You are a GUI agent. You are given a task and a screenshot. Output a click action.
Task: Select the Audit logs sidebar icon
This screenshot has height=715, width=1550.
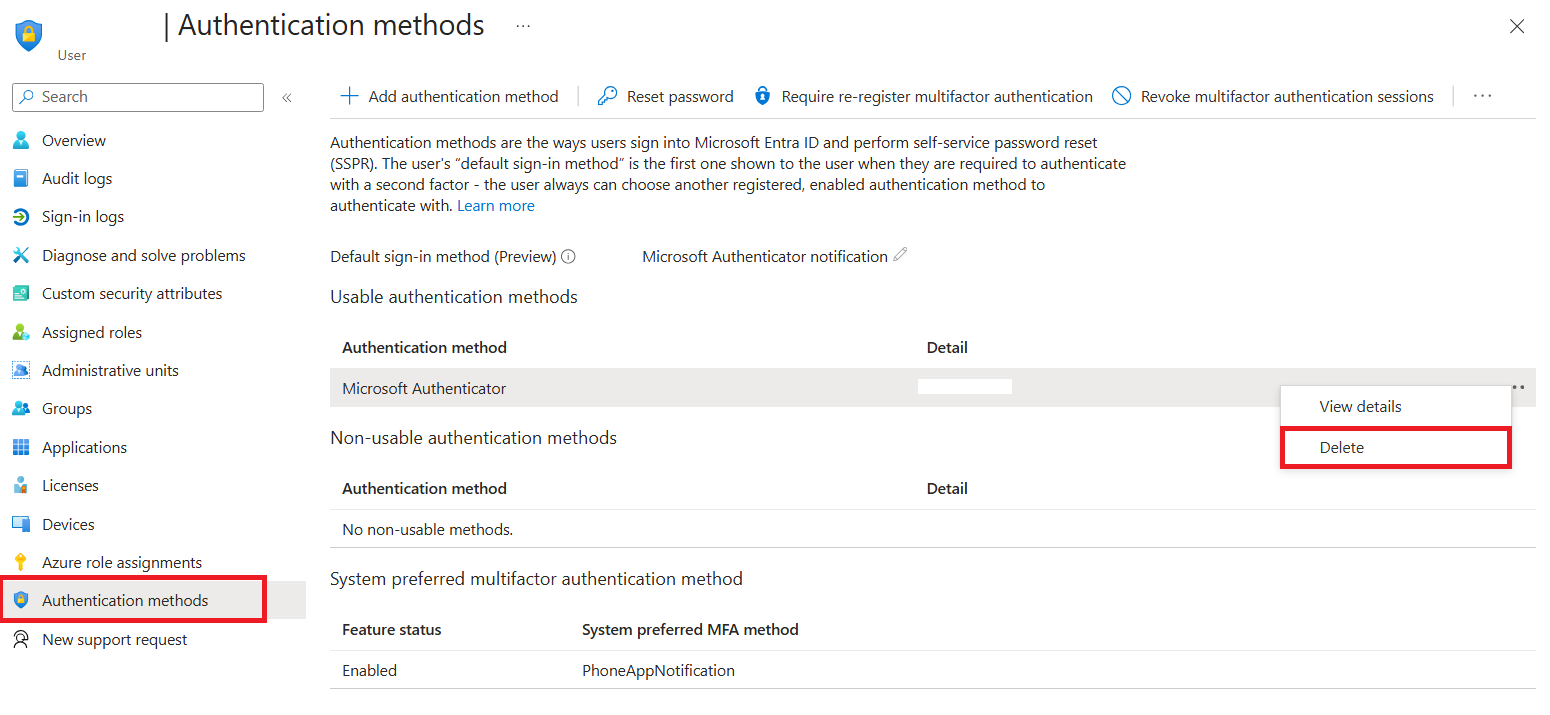[21, 178]
